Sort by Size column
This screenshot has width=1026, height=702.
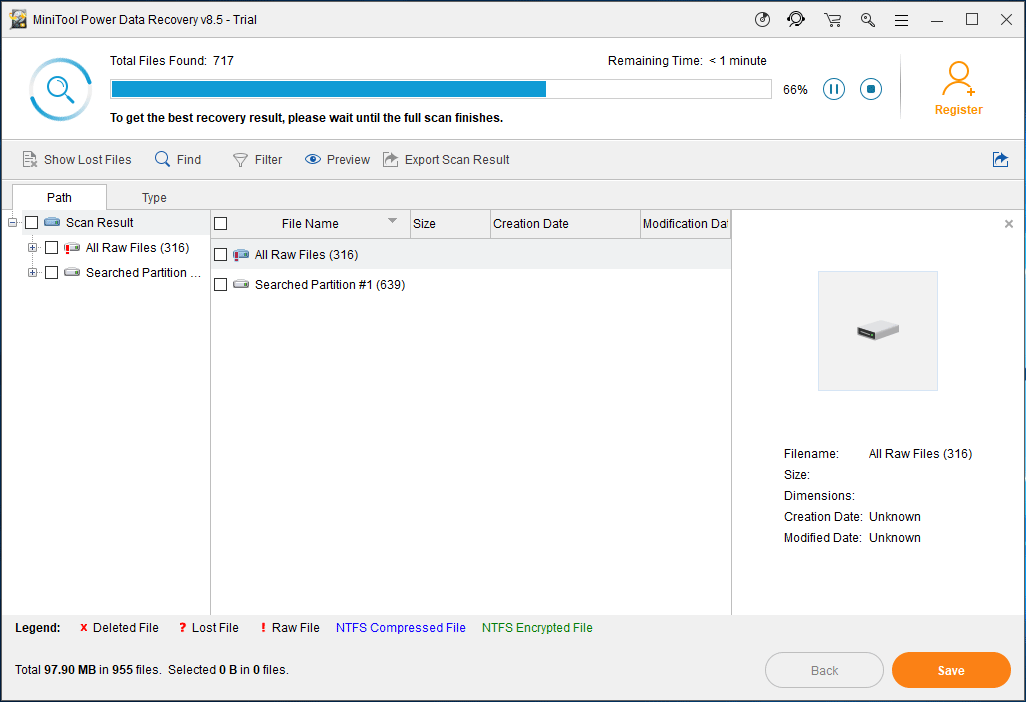[450, 224]
